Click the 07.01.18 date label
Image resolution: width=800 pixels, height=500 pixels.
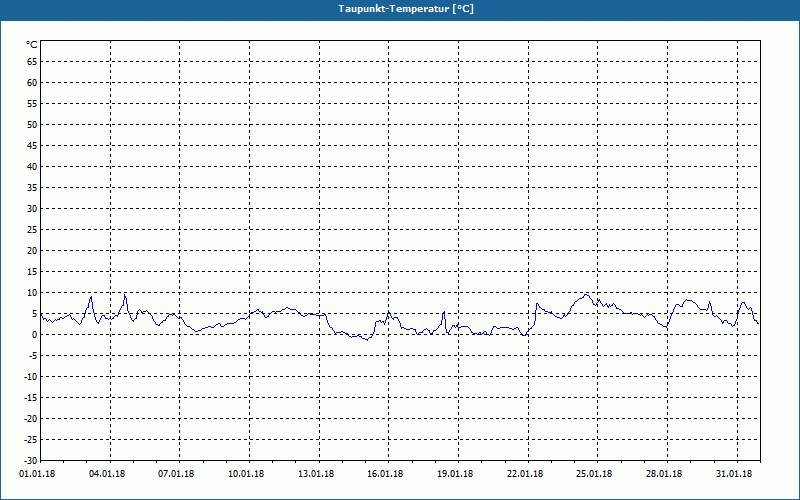pyautogui.click(x=176, y=474)
